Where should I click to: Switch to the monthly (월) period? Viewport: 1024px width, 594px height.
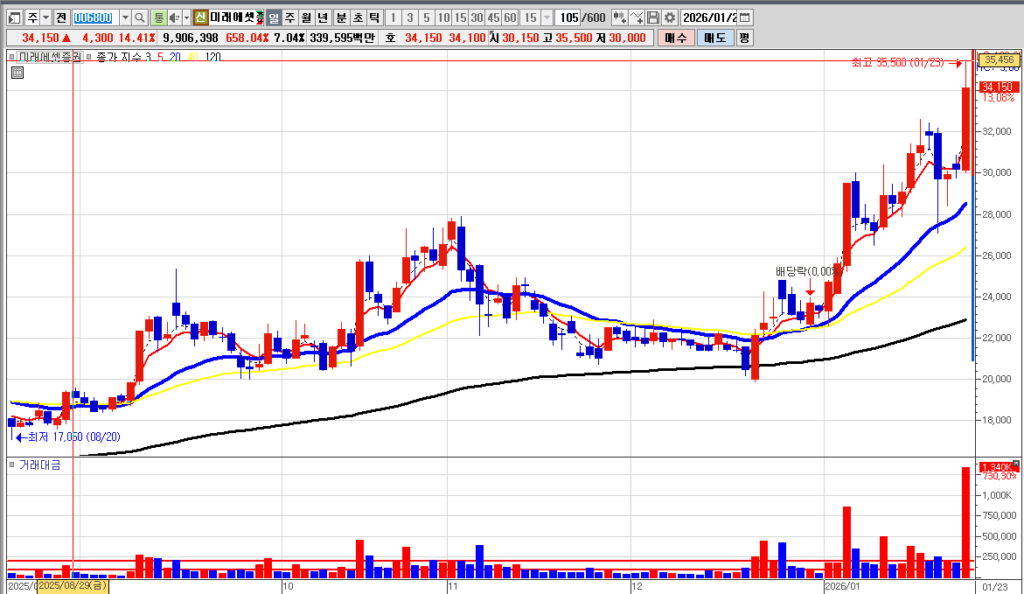pyautogui.click(x=306, y=18)
